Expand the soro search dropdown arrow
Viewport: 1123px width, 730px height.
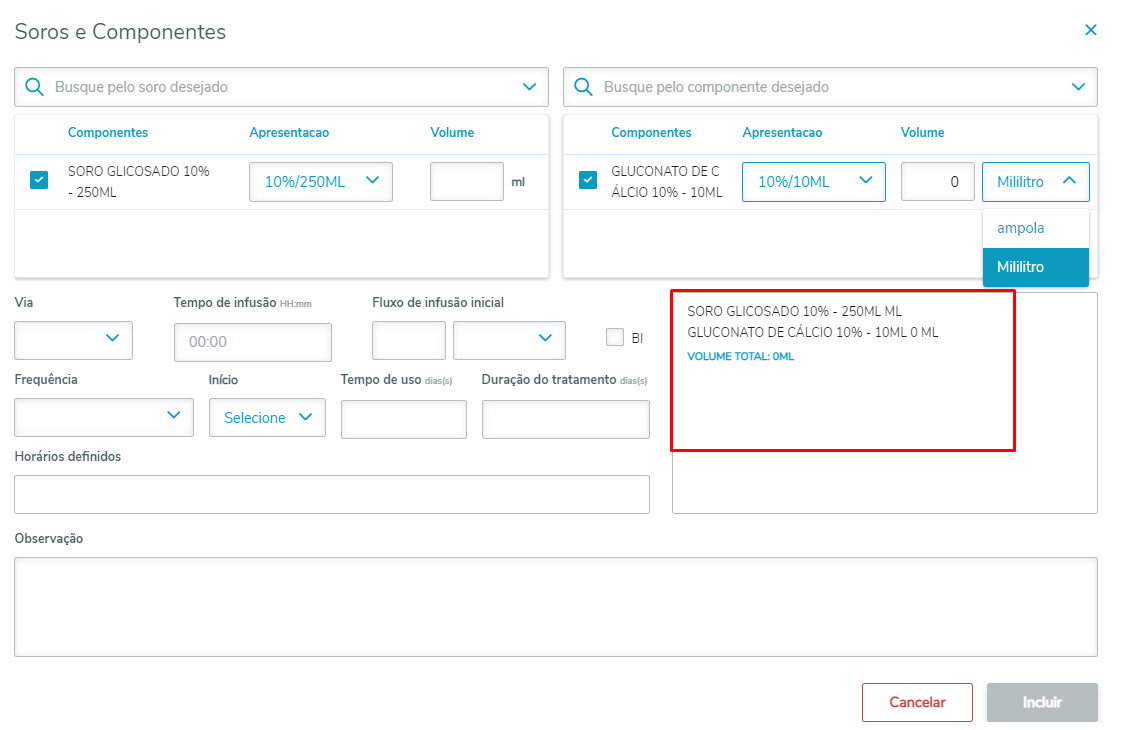tap(530, 87)
